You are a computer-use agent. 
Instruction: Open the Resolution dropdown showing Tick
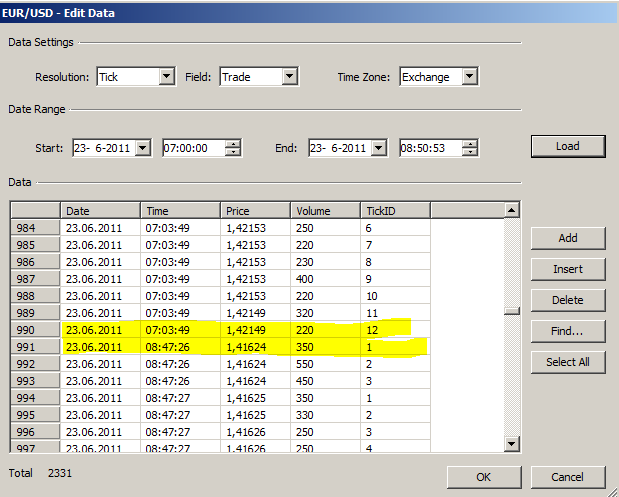(166, 77)
